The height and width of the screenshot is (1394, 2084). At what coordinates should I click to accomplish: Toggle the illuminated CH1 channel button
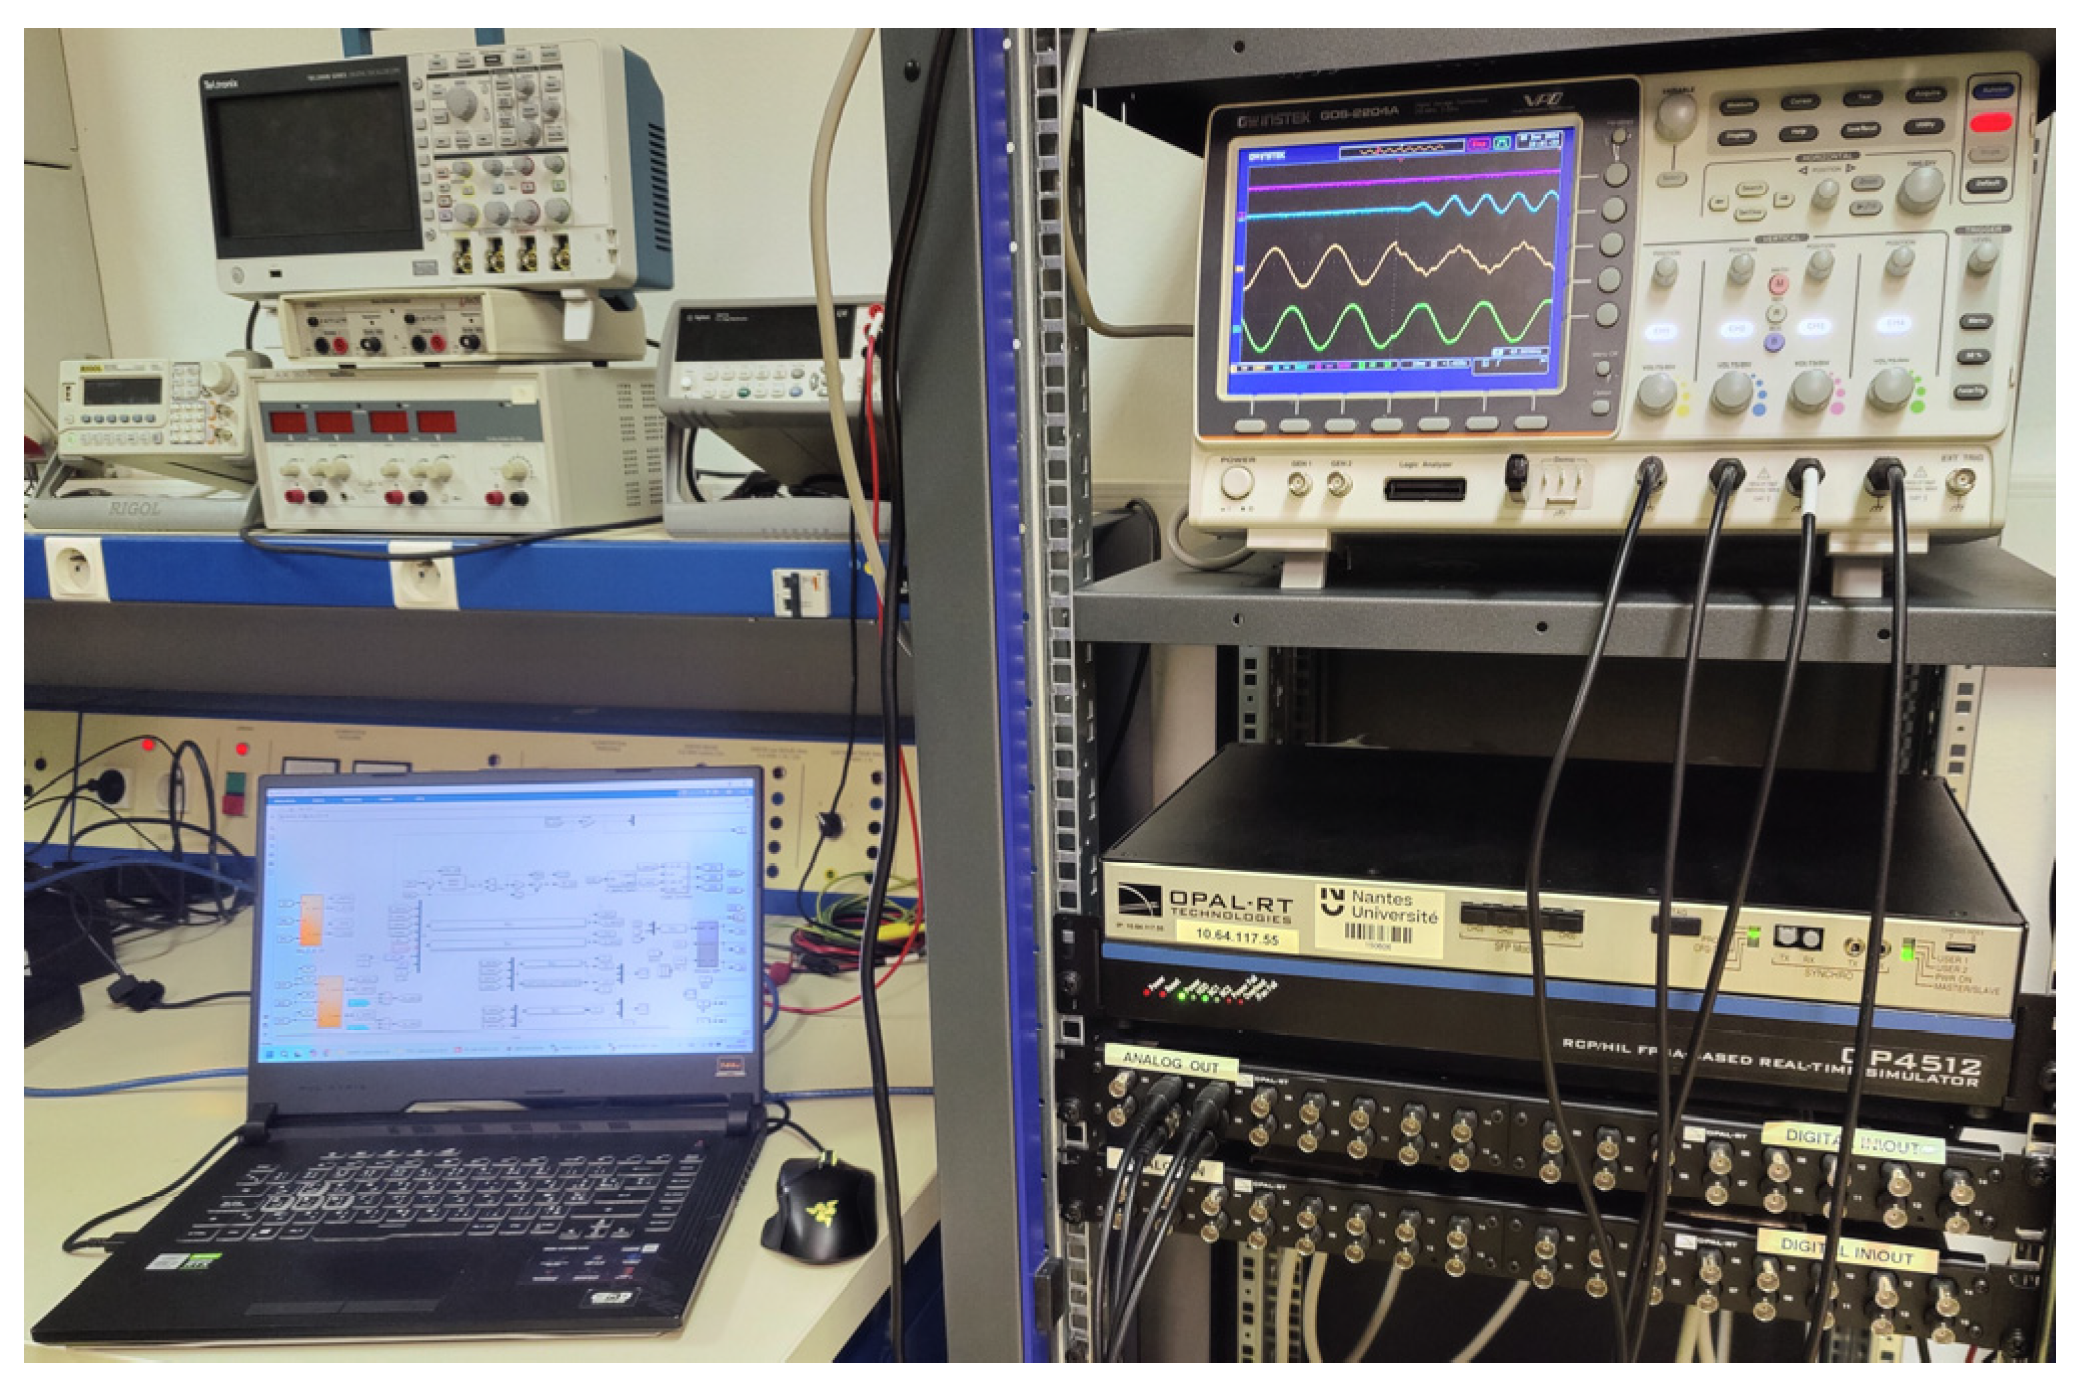(1660, 329)
